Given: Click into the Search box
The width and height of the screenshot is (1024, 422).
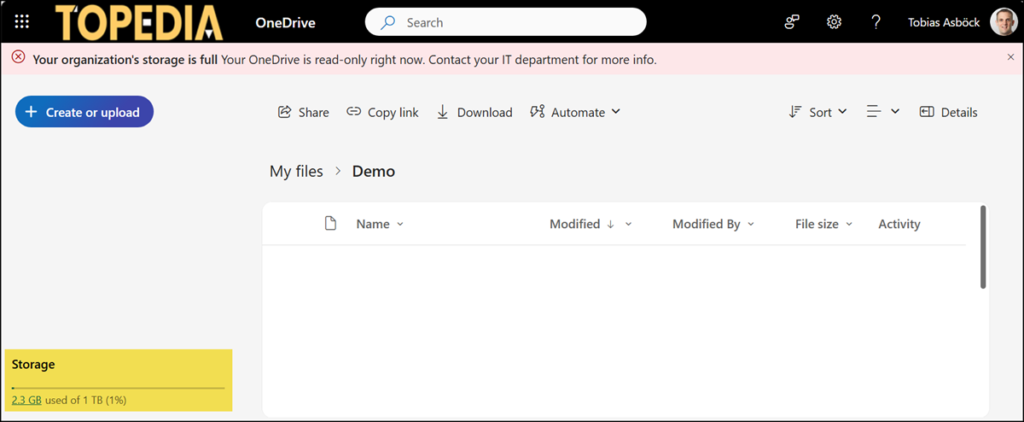Looking at the screenshot, I should click(x=505, y=22).
